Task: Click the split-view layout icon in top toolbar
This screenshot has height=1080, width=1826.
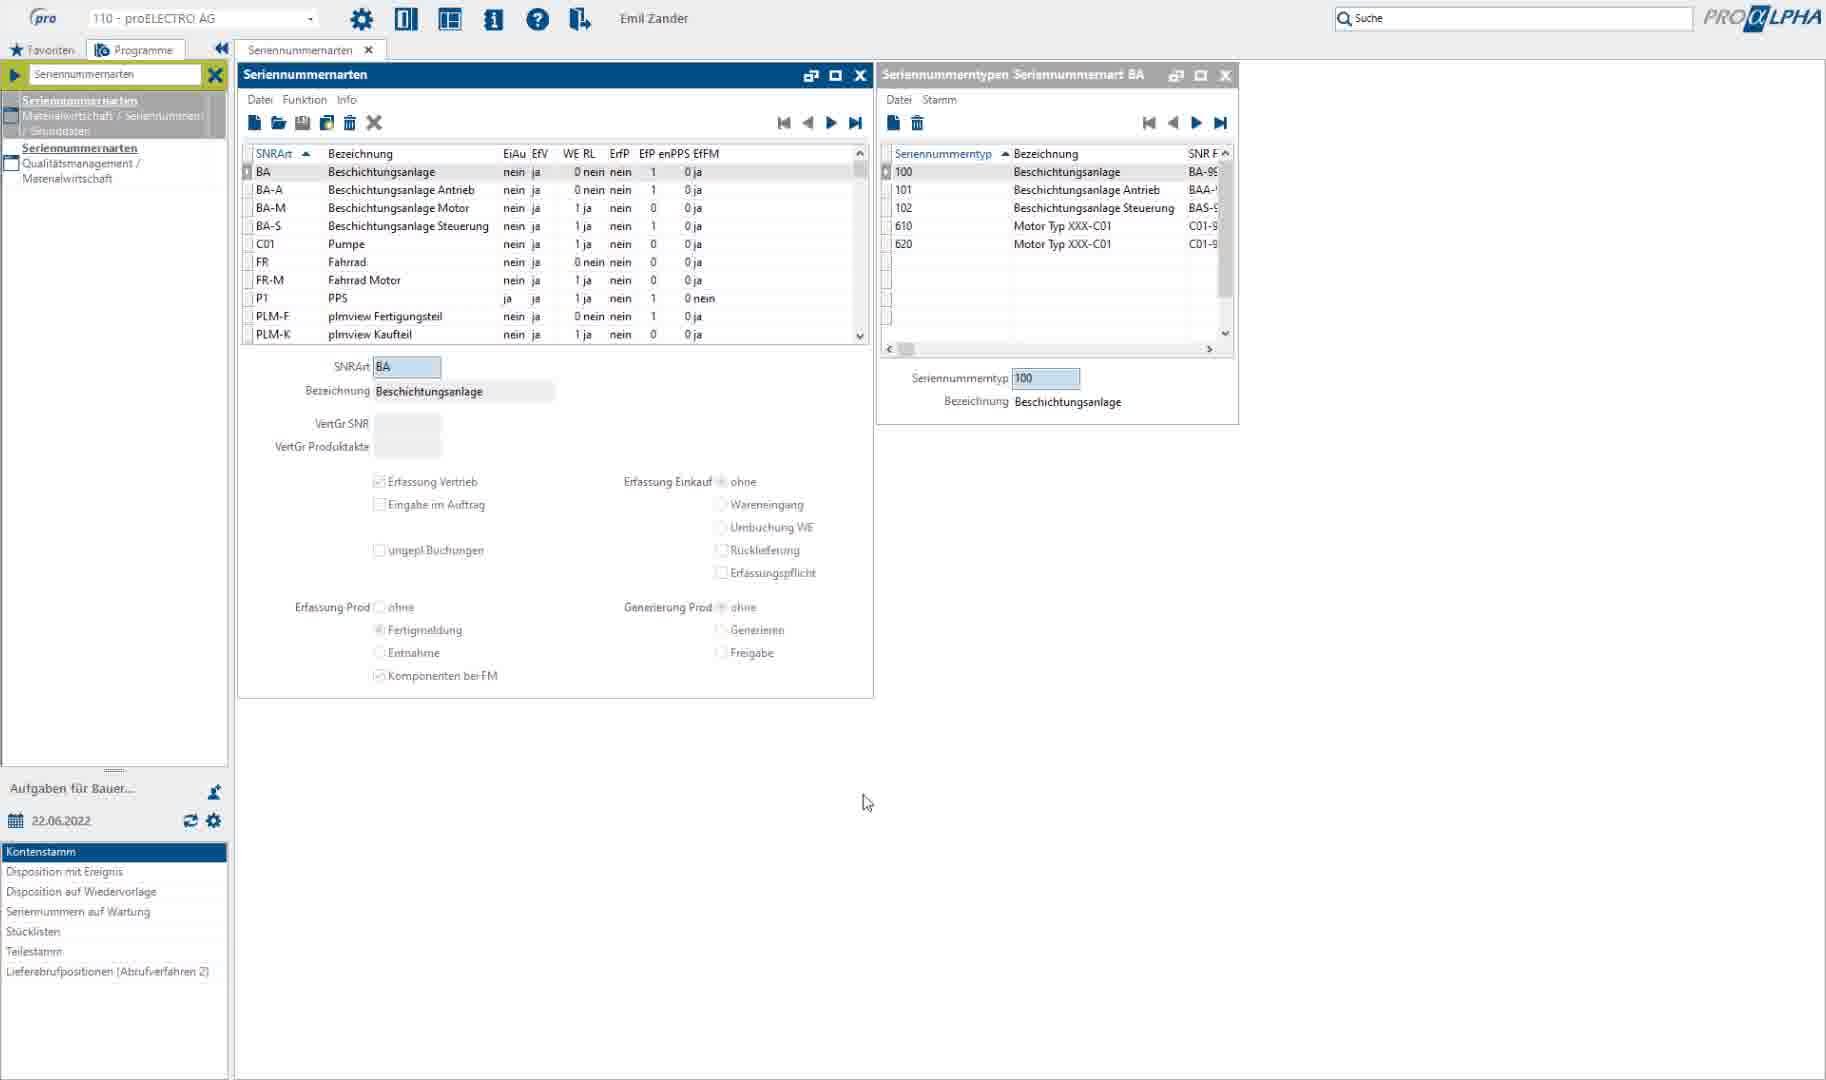Action: pos(405,19)
